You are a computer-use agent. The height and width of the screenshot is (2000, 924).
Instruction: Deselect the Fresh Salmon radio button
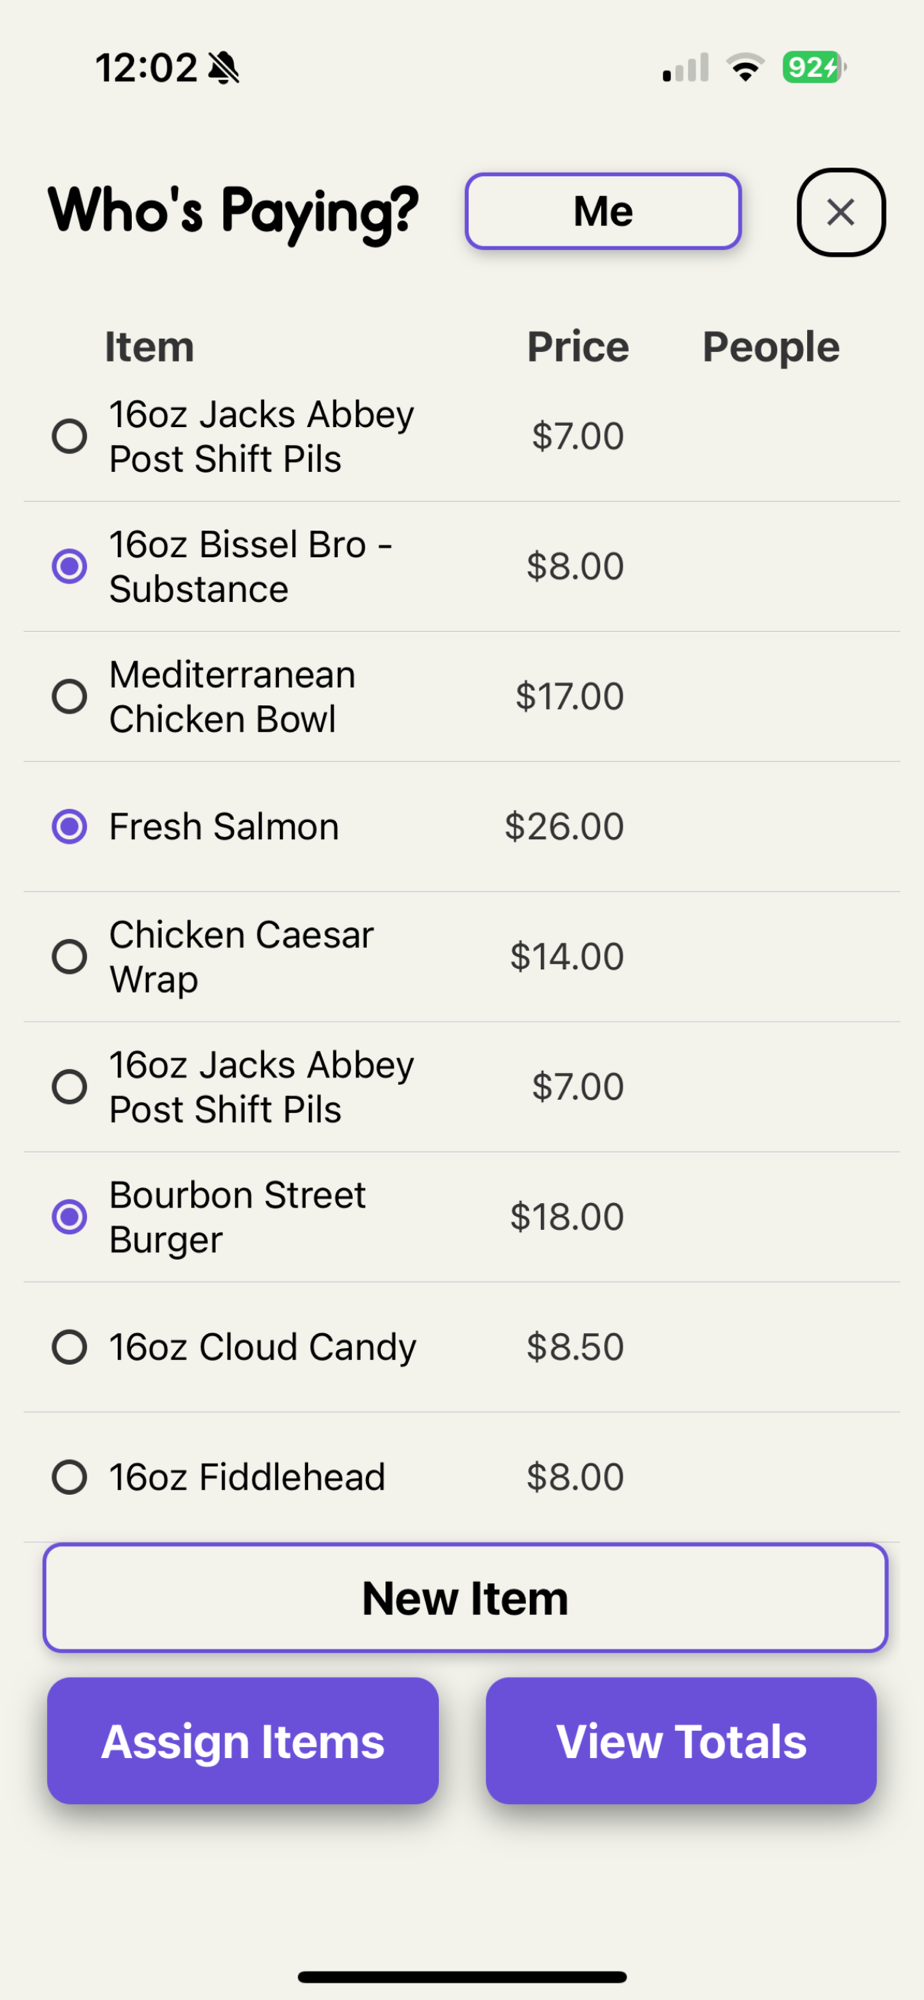(69, 827)
